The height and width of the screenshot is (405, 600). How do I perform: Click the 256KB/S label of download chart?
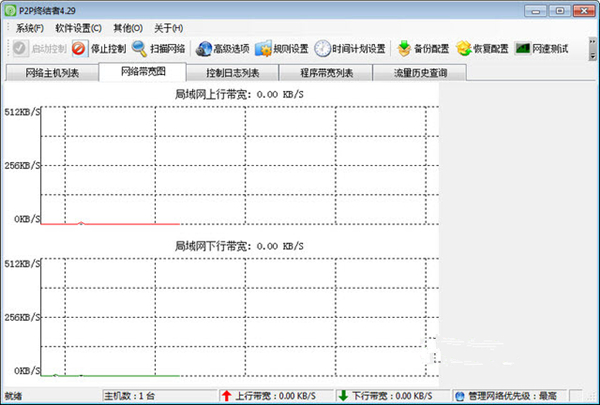pos(22,317)
